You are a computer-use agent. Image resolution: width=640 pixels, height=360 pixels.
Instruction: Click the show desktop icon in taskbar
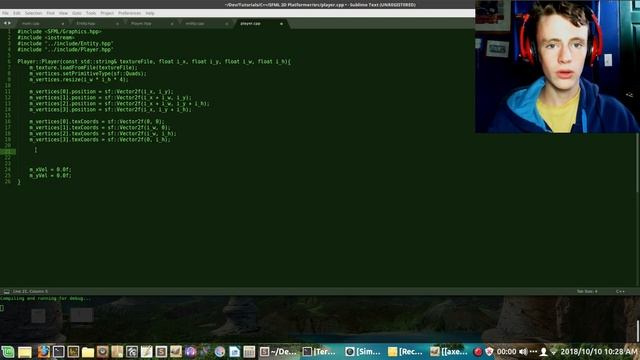coord(24,351)
